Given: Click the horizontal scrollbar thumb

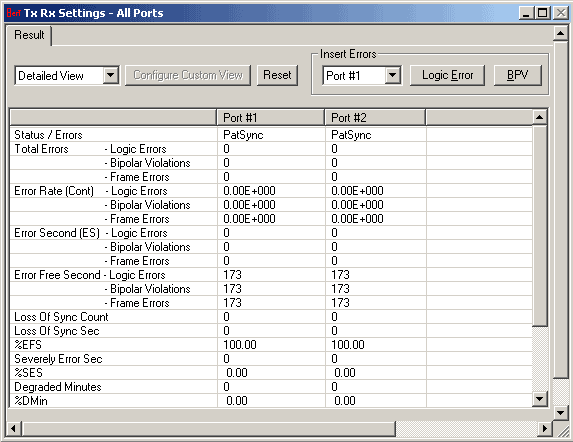Looking at the screenshot, I should [209, 428].
